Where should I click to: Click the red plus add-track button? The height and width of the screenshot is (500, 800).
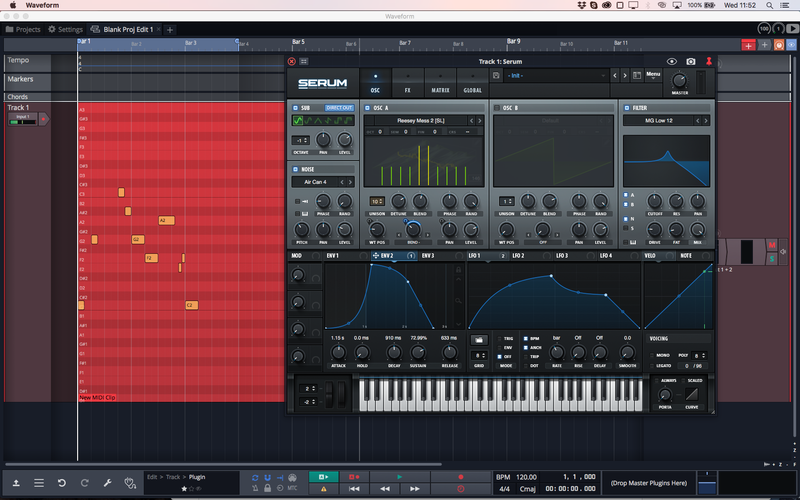pos(748,45)
